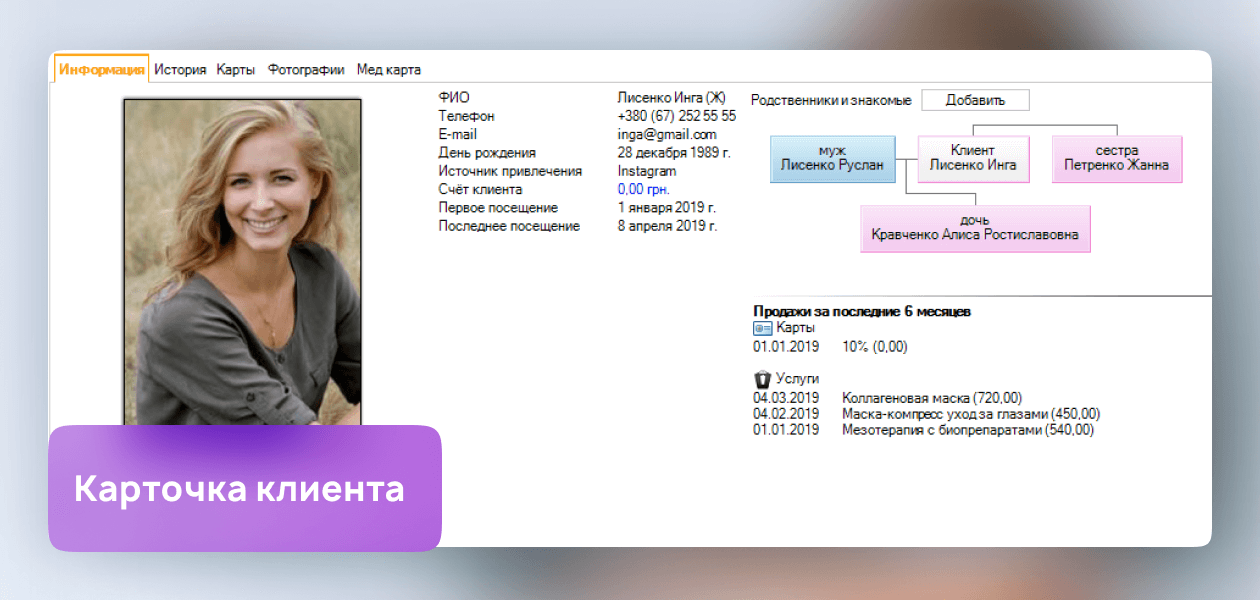Click the Услуги section bucket icon
The height and width of the screenshot is (600, 1260).
[x=762, y=379]
